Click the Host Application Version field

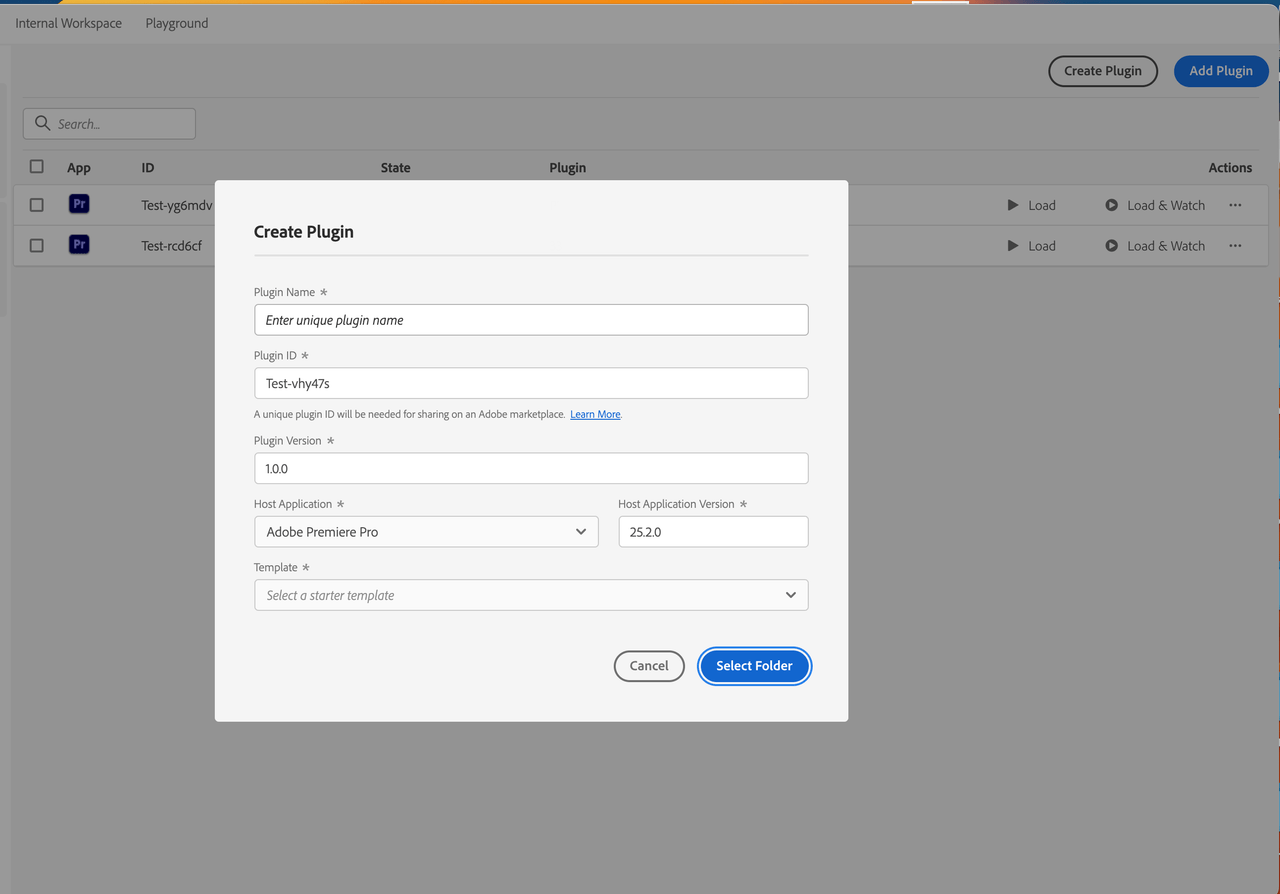click(713, 532)
